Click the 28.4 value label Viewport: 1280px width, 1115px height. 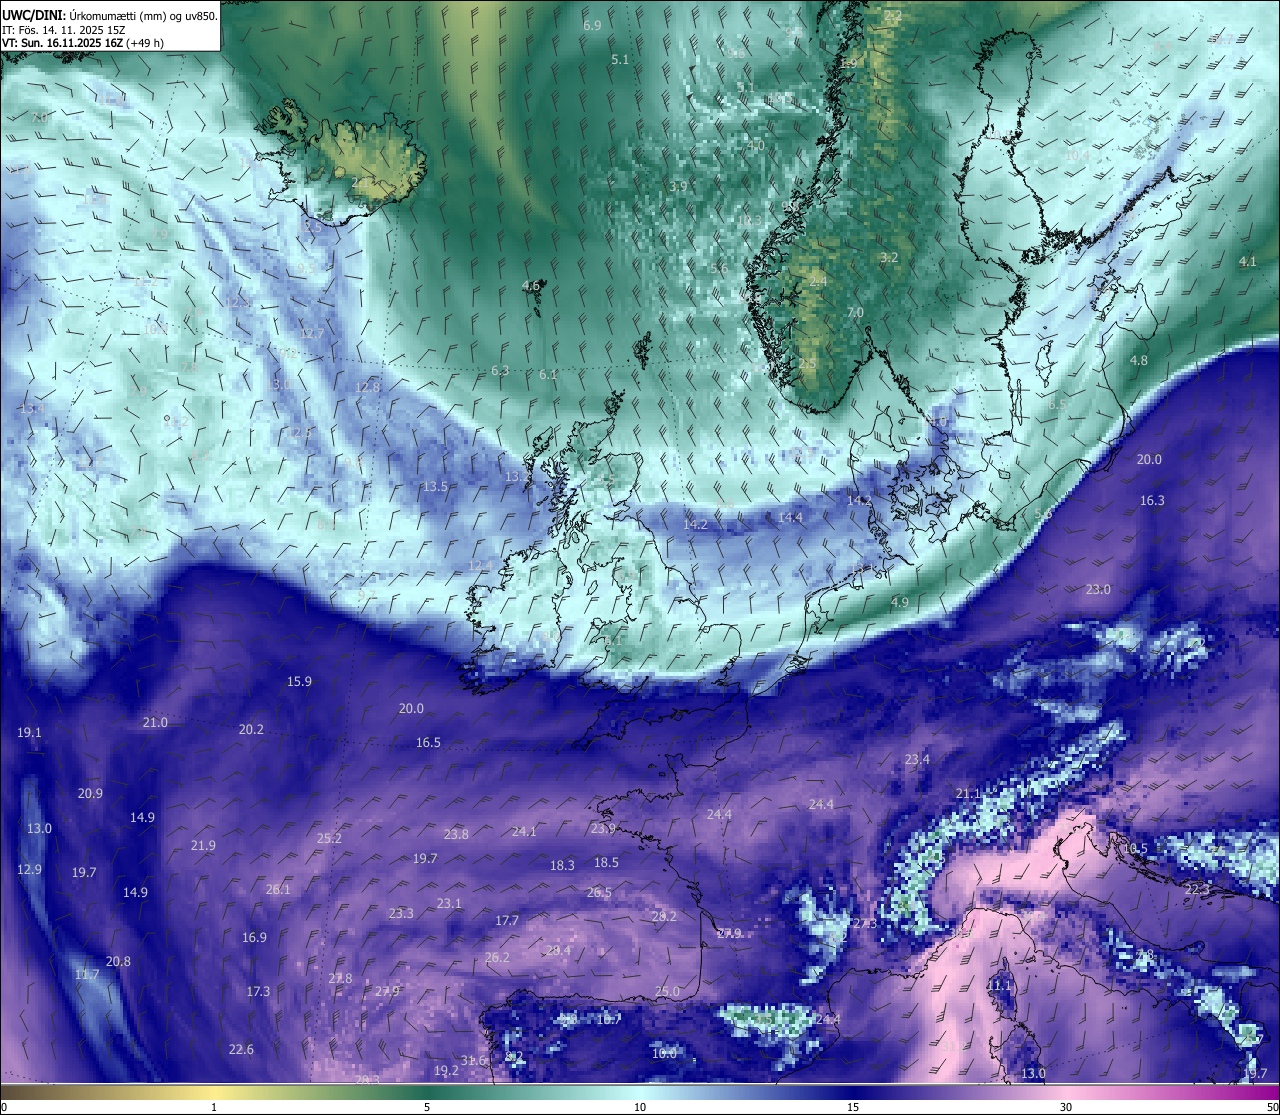click(558, 950)
